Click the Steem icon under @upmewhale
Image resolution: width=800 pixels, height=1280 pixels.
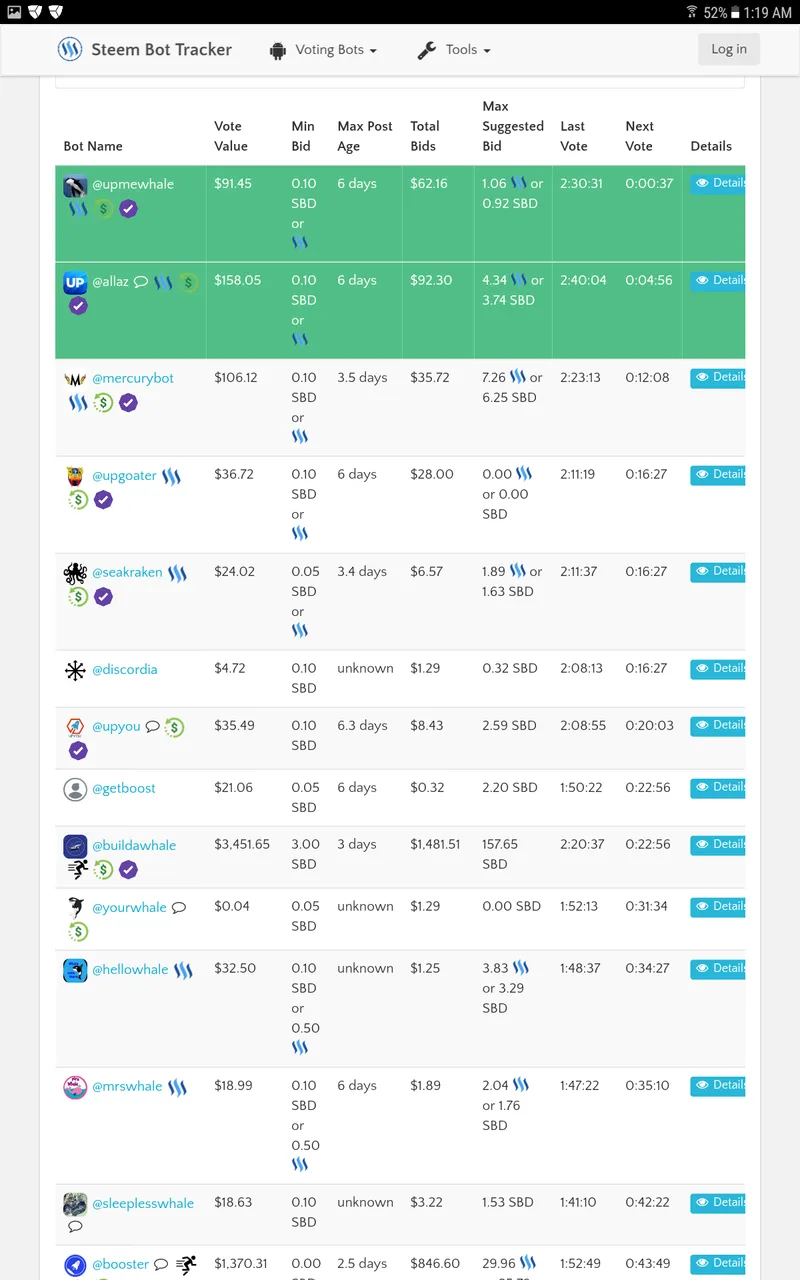78,209
